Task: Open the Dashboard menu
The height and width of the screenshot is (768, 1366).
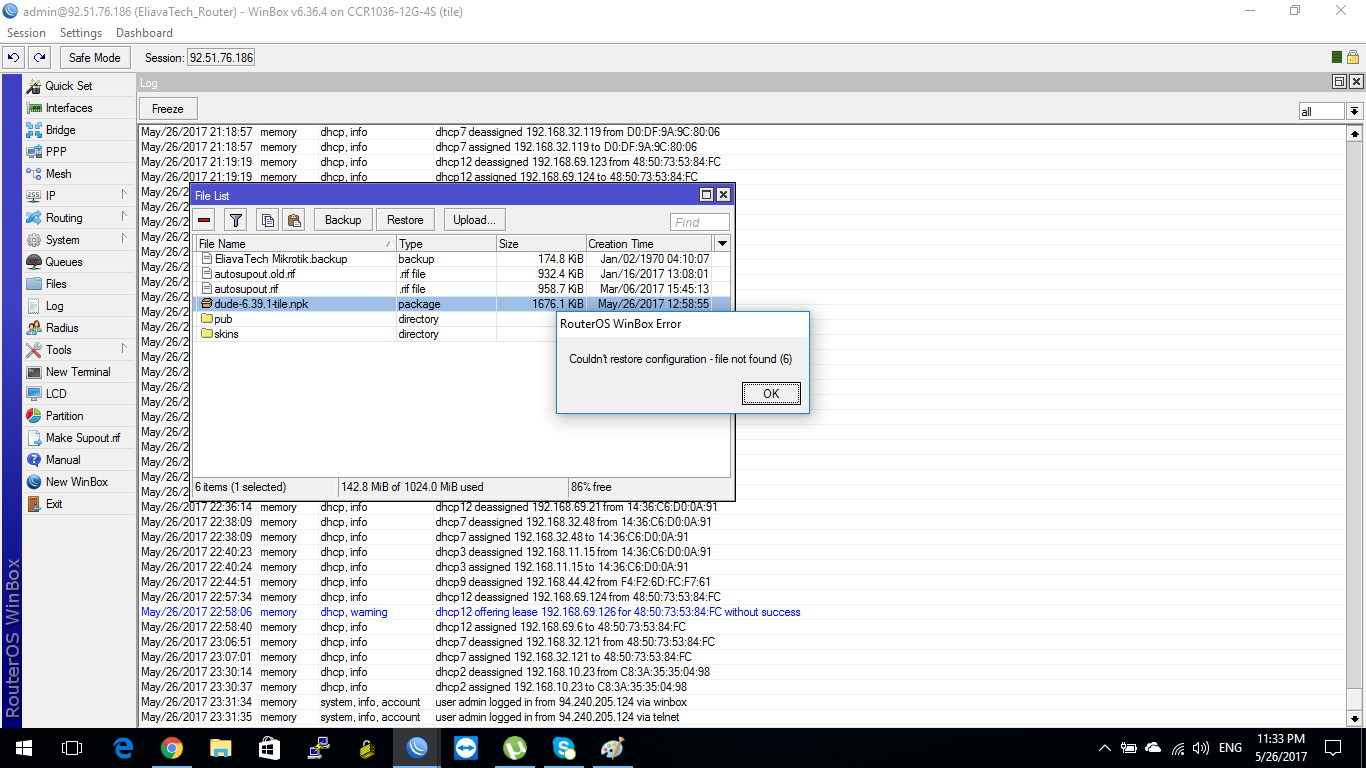Action: pyautogui.click(x=144, y=33)
